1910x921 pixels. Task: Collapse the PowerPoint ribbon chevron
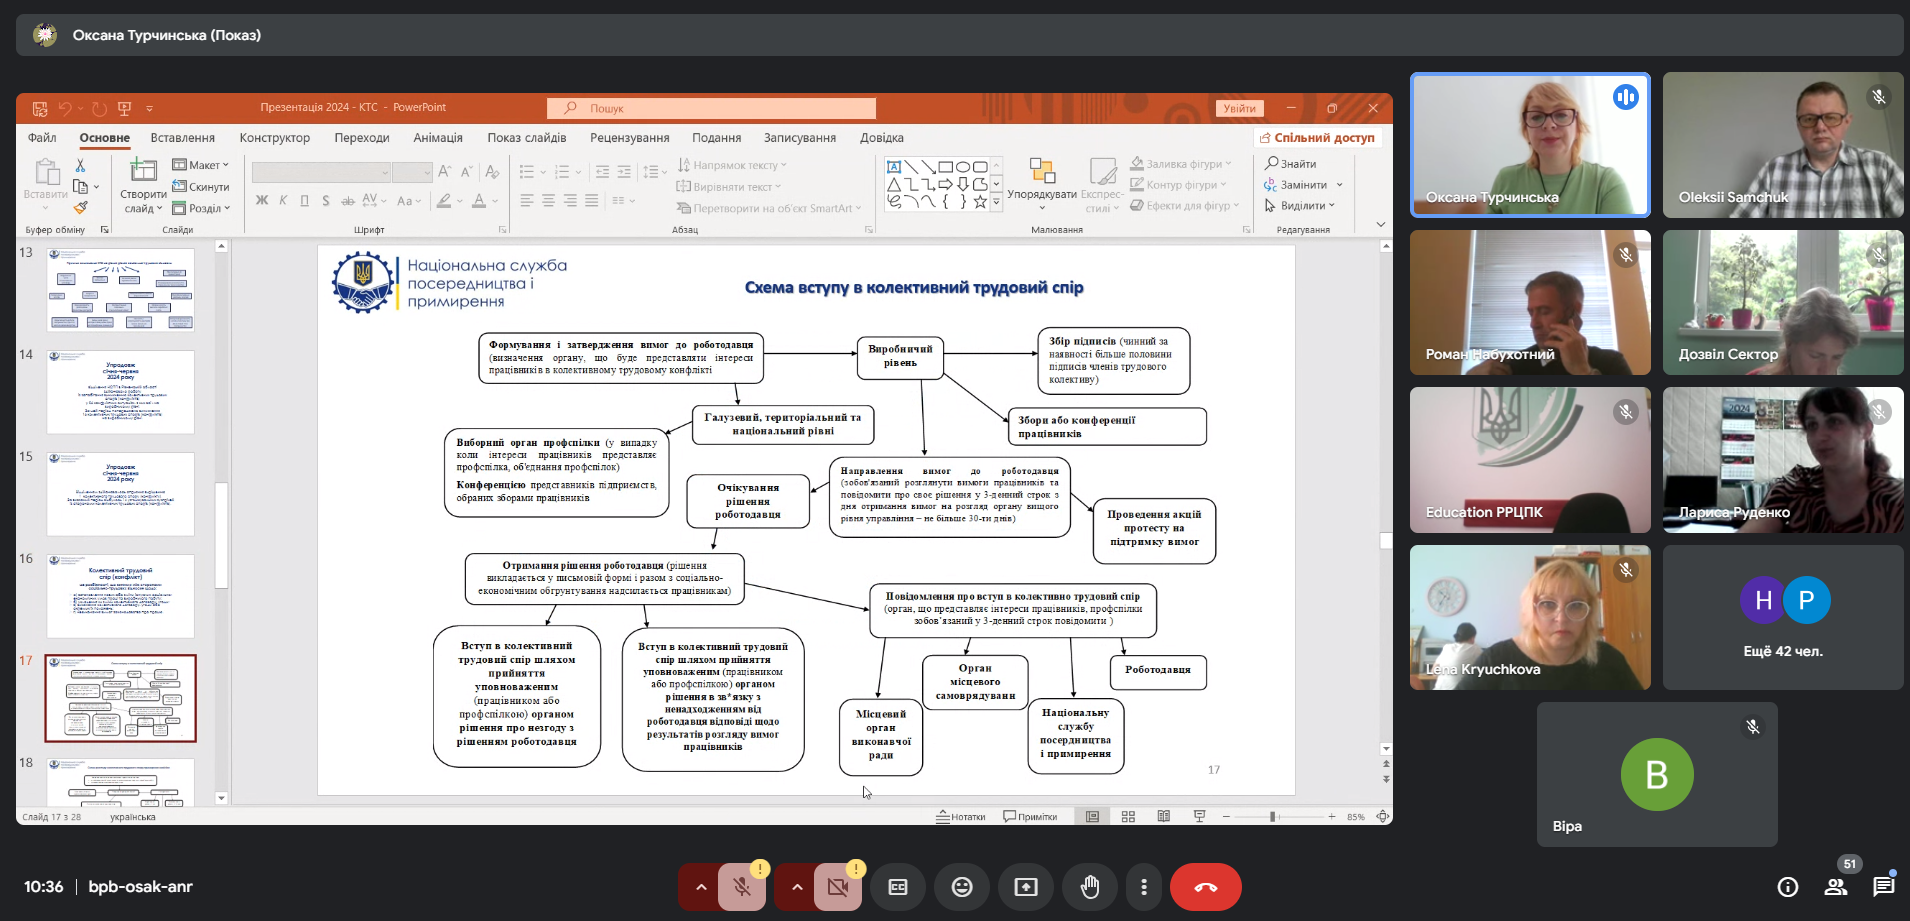click(x=1381, y=225)
